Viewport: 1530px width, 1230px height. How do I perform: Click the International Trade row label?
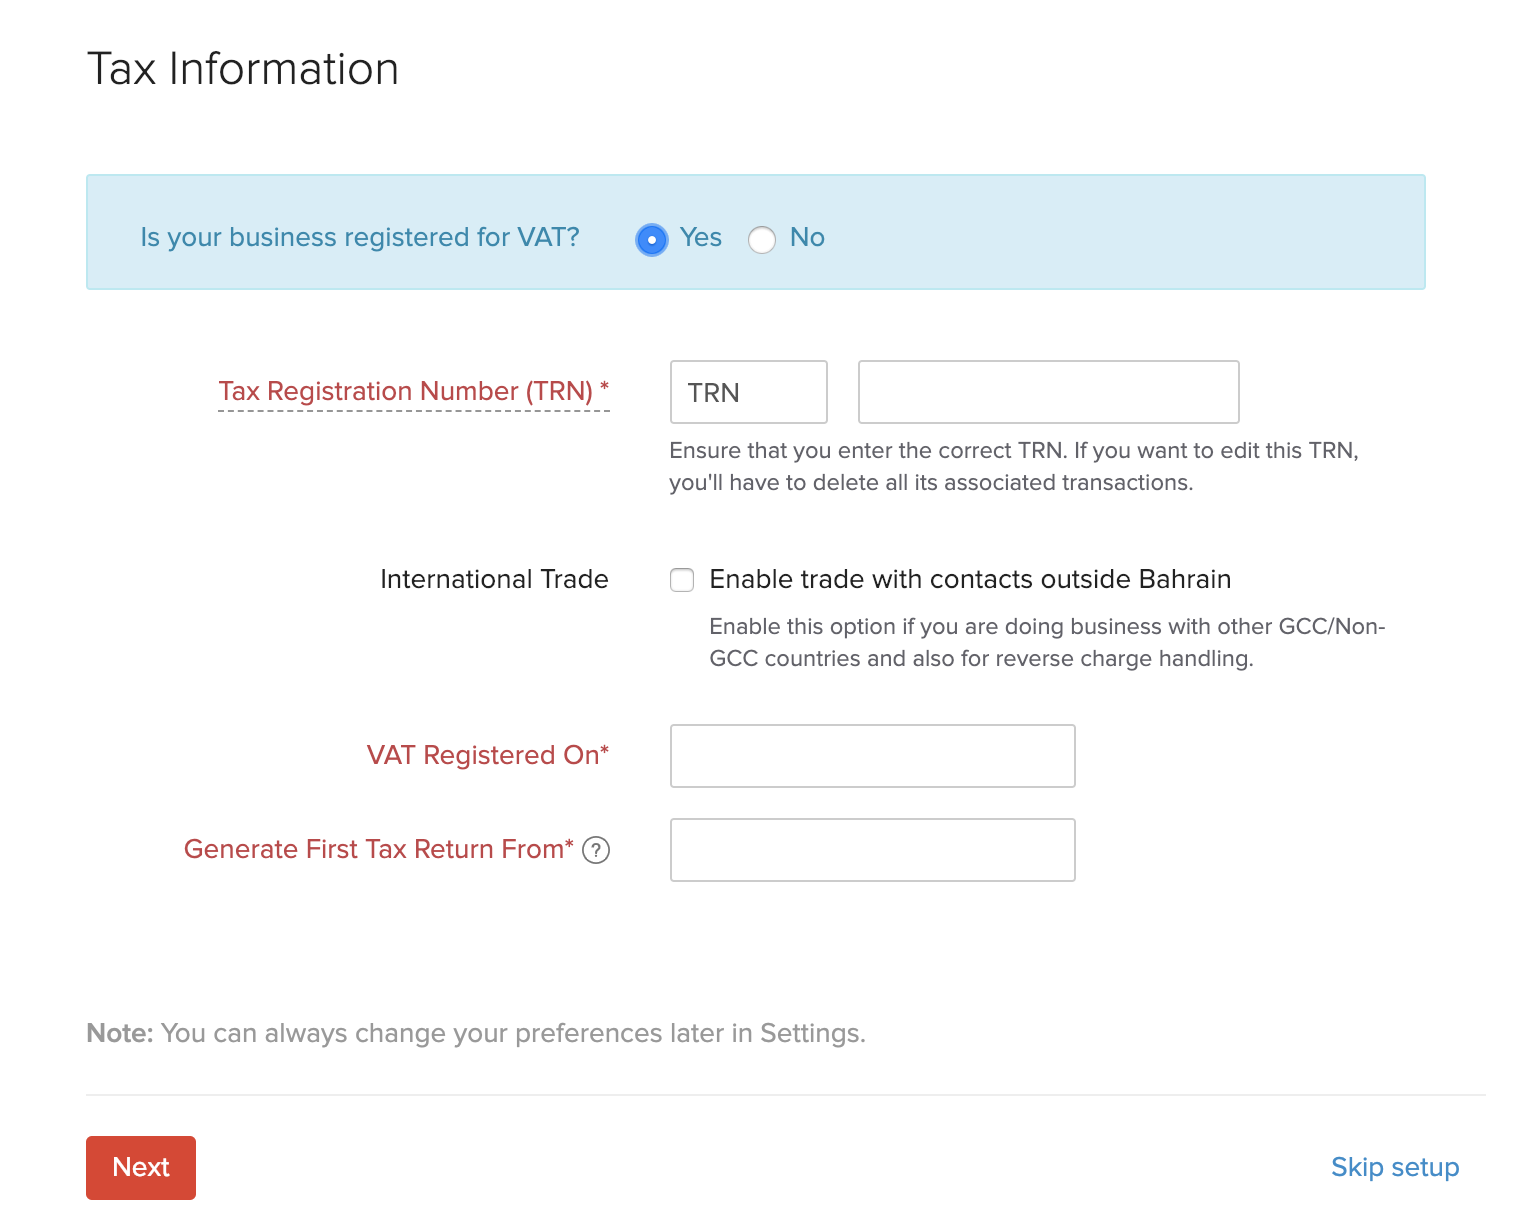[x=494, y=579]
